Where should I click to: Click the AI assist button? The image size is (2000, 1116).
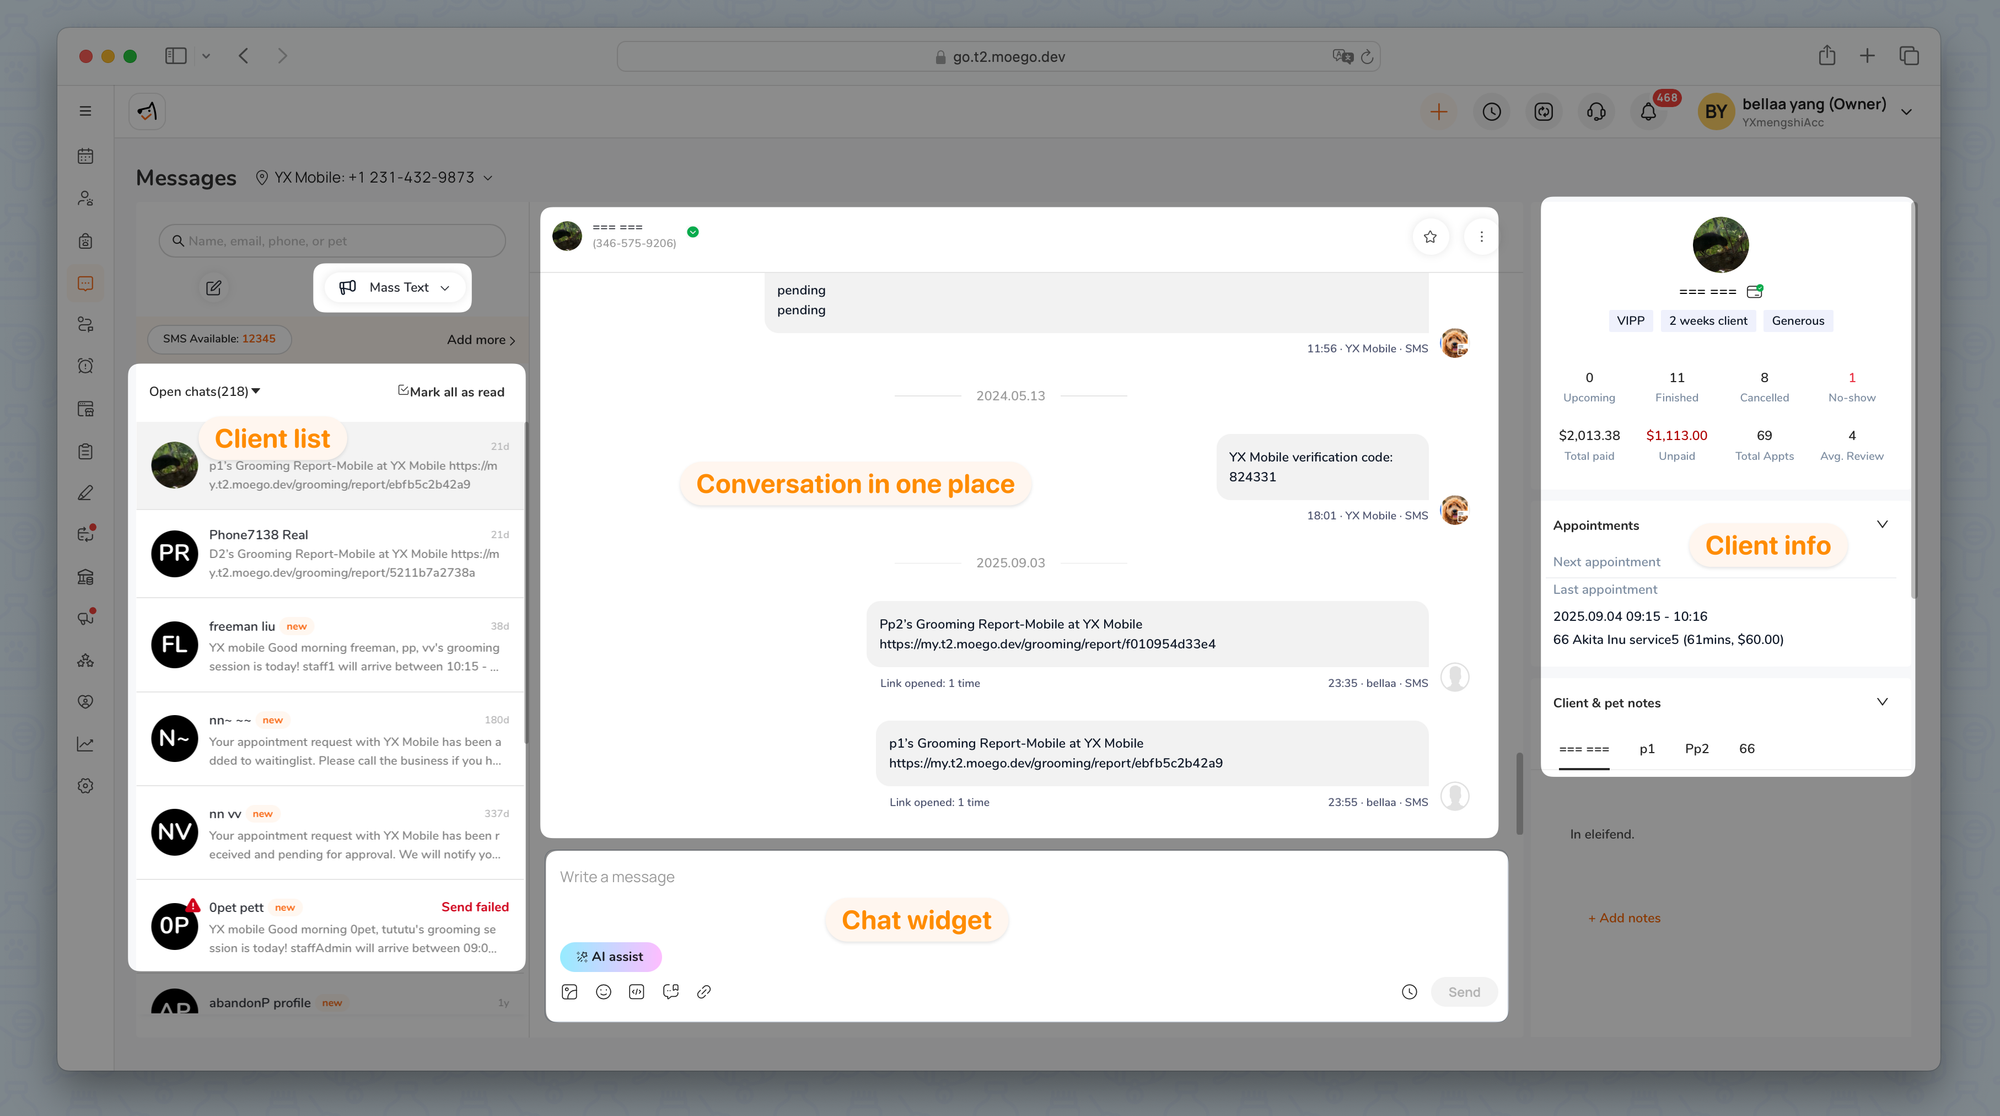pyautogui.click(x=611, y=957)
